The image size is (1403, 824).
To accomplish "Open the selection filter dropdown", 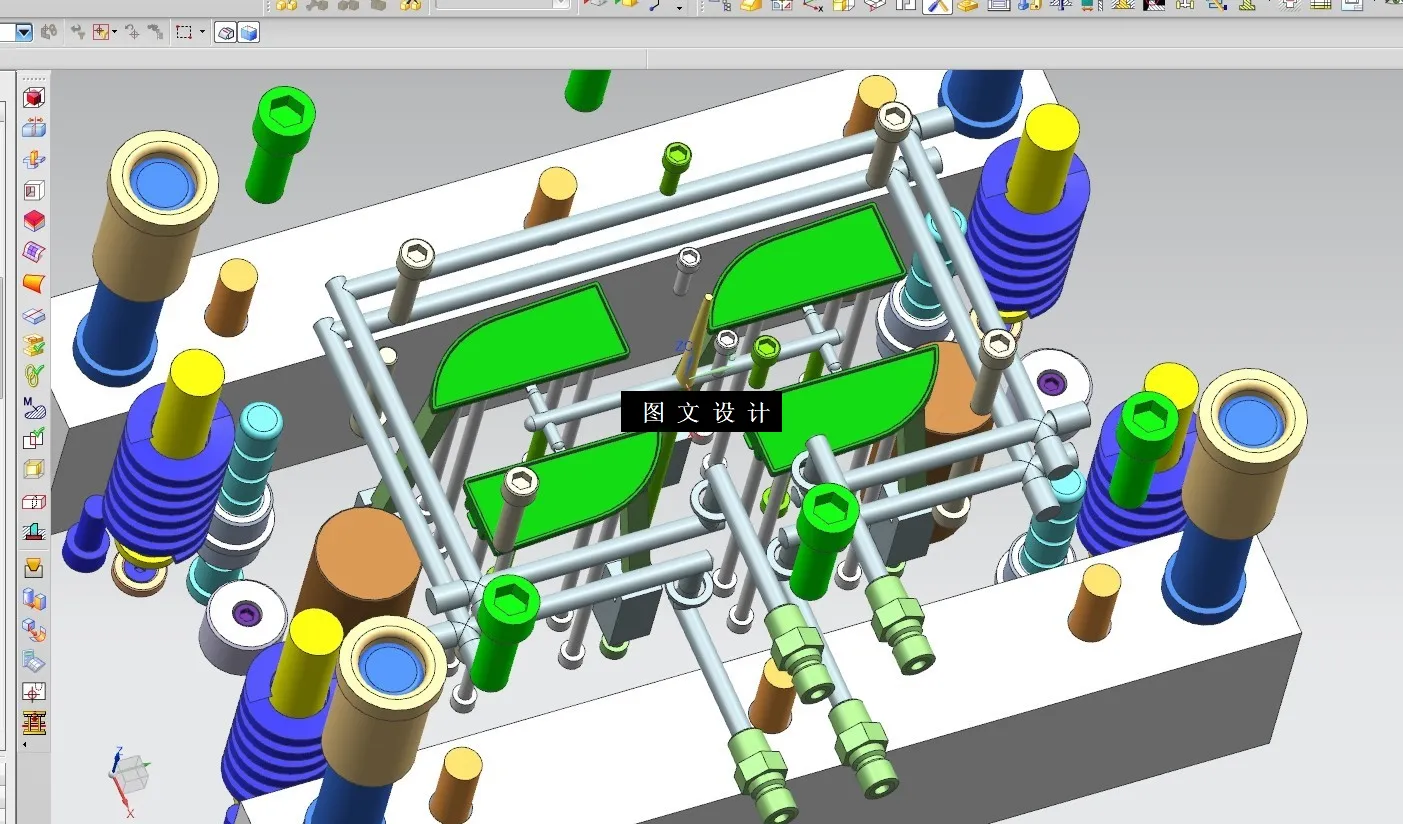I will click(x=24, y=31).
